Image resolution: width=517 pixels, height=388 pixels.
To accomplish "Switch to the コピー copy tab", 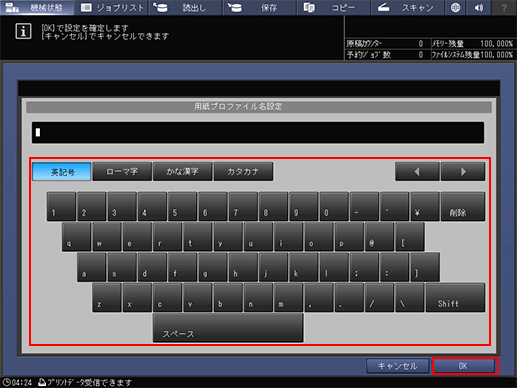I will pyautogui.click(x=334, y=7).
